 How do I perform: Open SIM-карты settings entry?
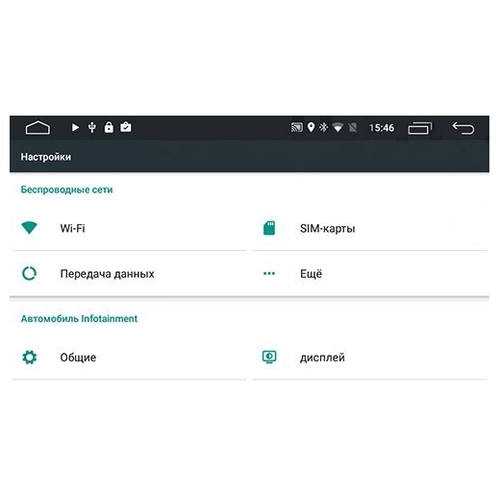[369, 228]
